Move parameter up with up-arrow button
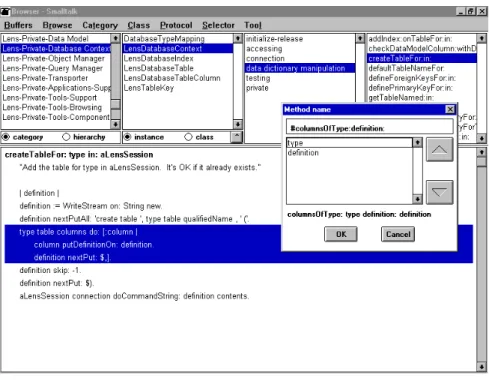Screen dimensions: 489x381 pyautogui.click(x=439, y=149)
